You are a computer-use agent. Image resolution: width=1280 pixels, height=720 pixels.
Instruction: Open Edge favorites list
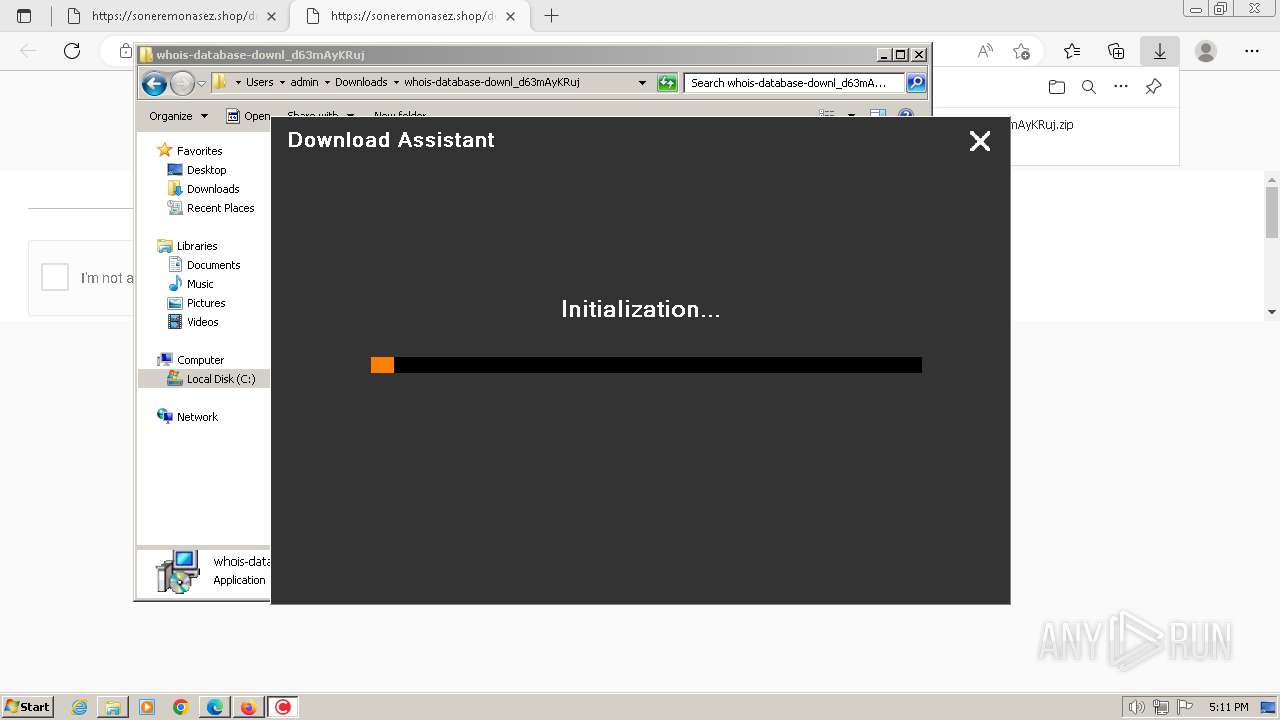[x=1072, y=51]
